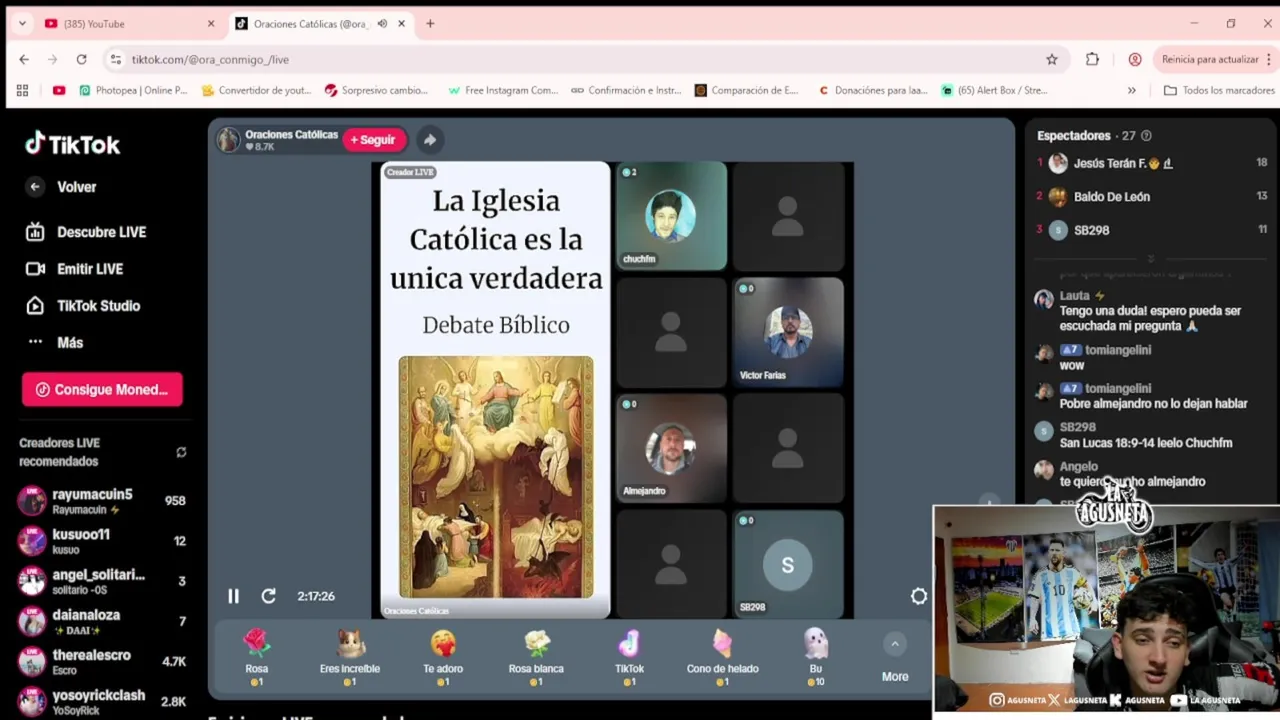Viewport: 1280px width, 720px height.
Task: Refresh recommended LIVE creators list
Action: [181, 452]
